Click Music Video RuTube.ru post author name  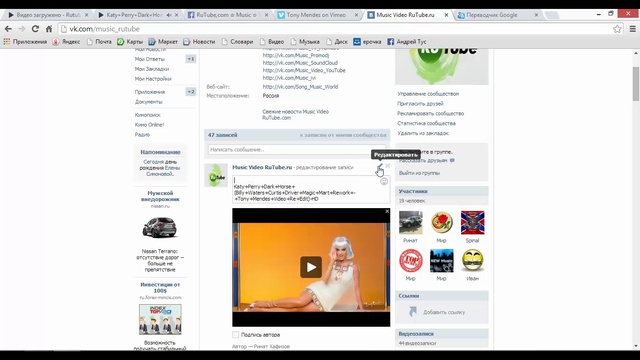tap(262, 167)
